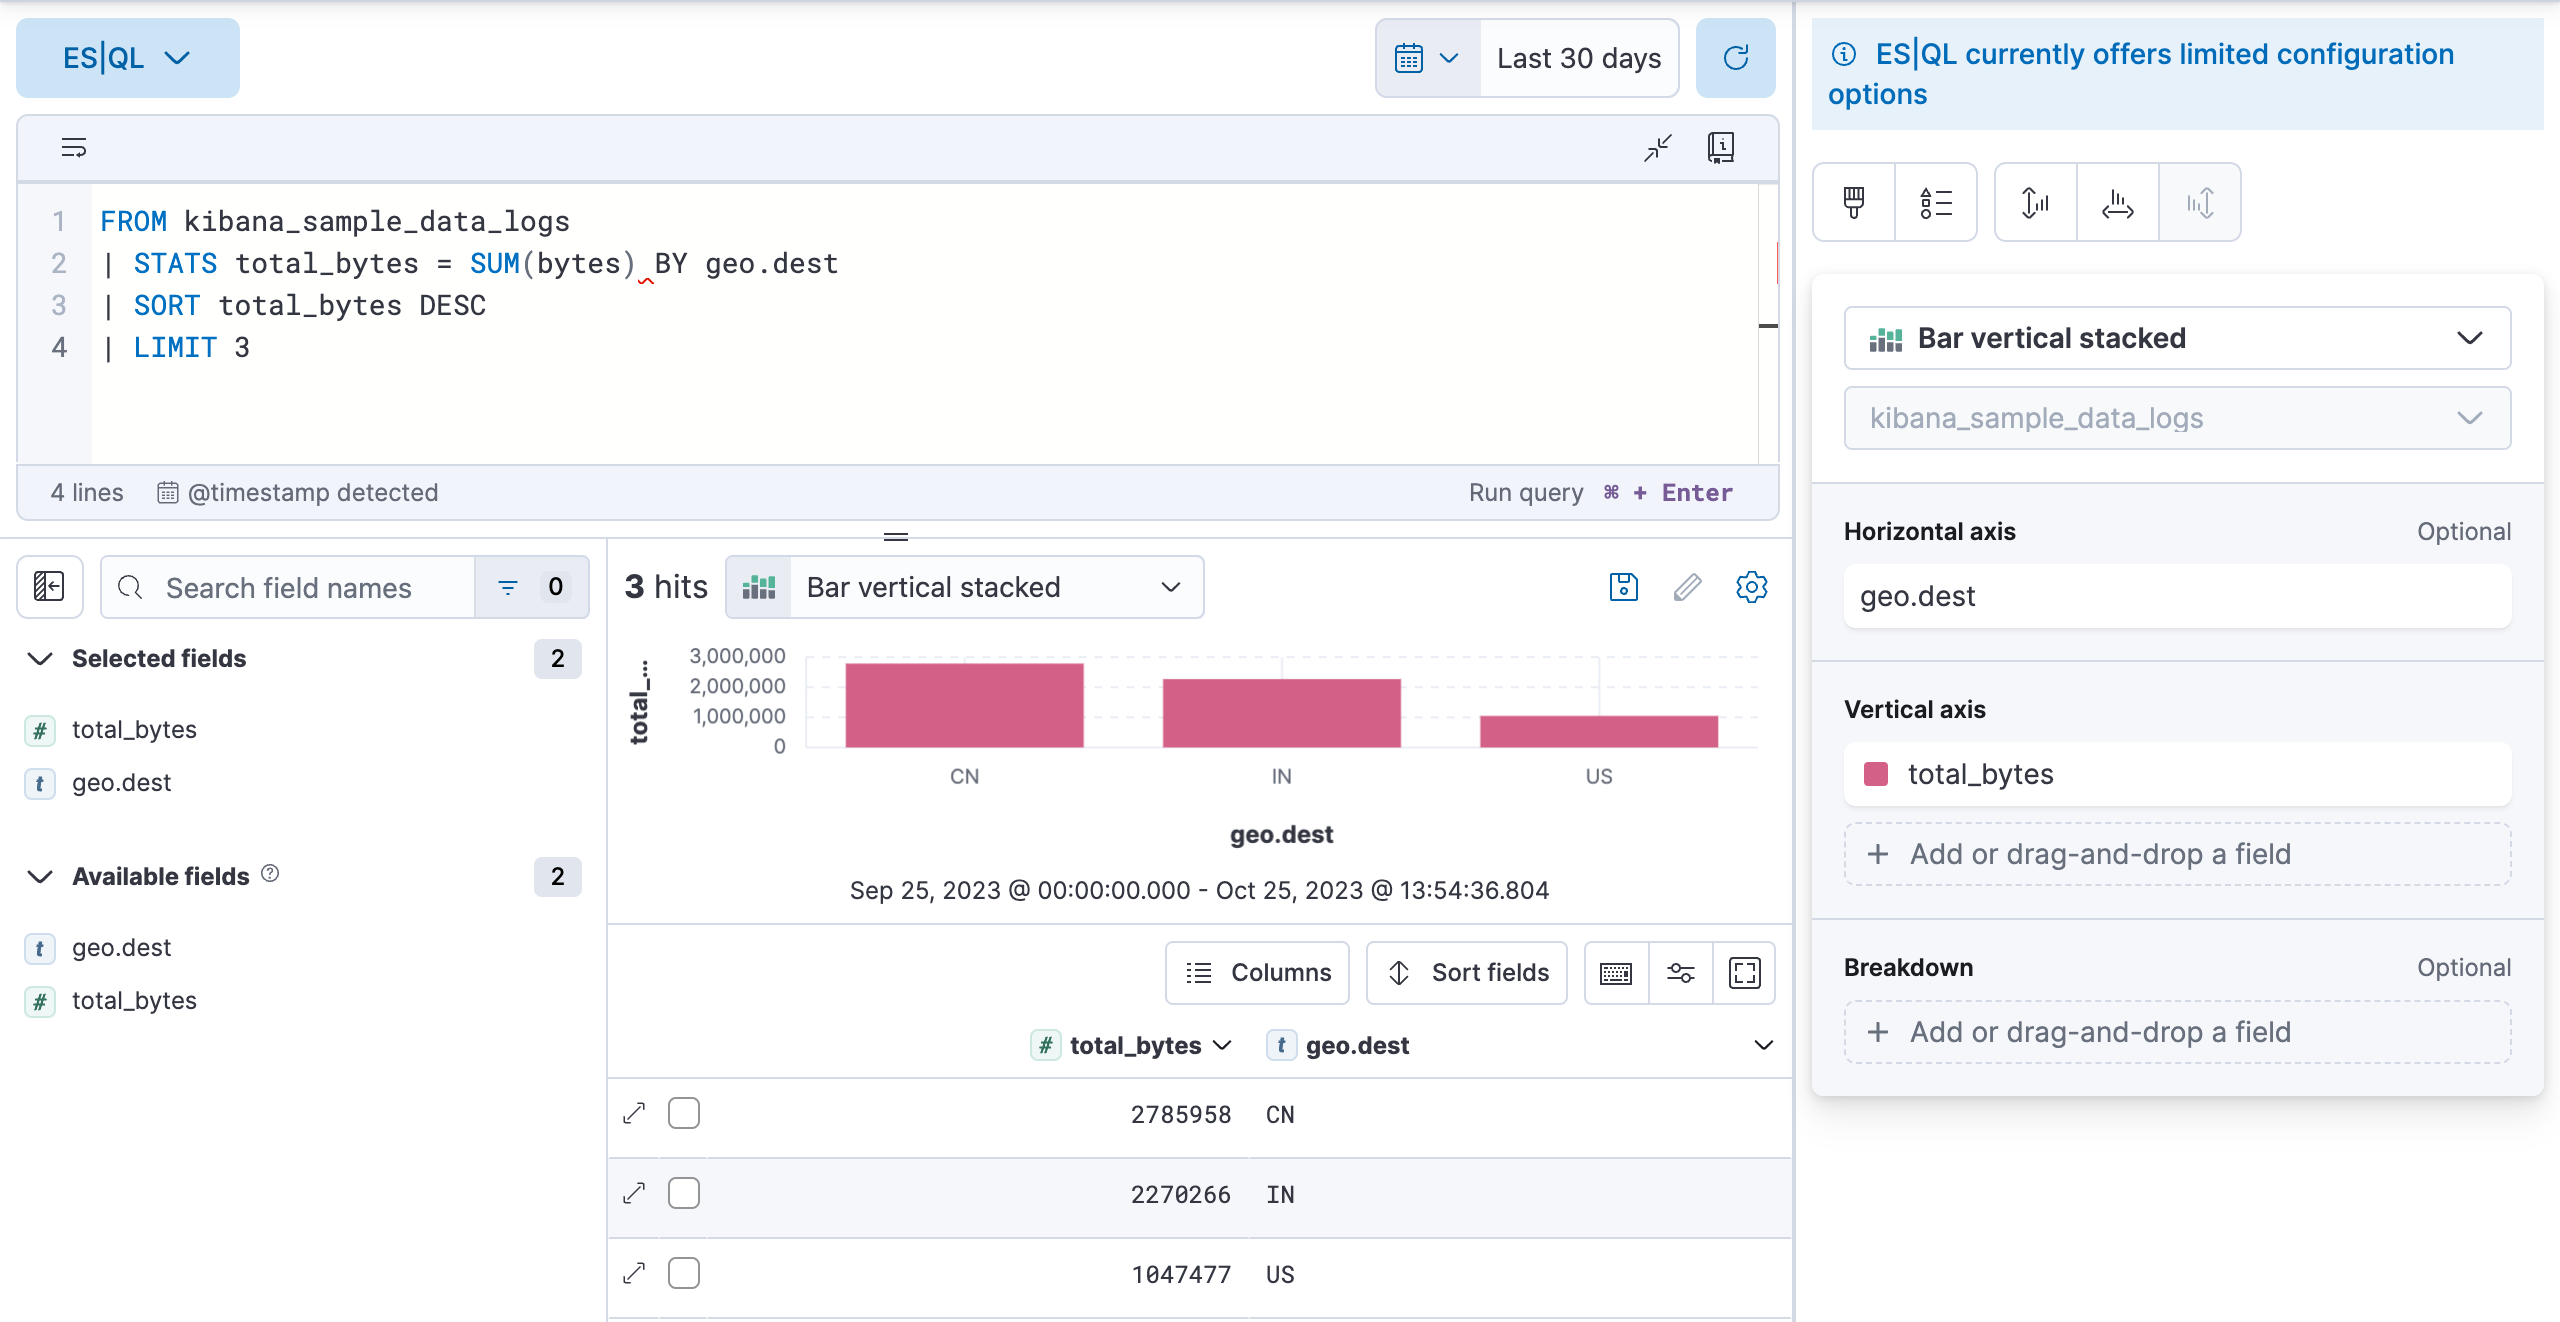
Task: Select the visual appearance paintbrush icon
Action: click(x=1853, y=203)
